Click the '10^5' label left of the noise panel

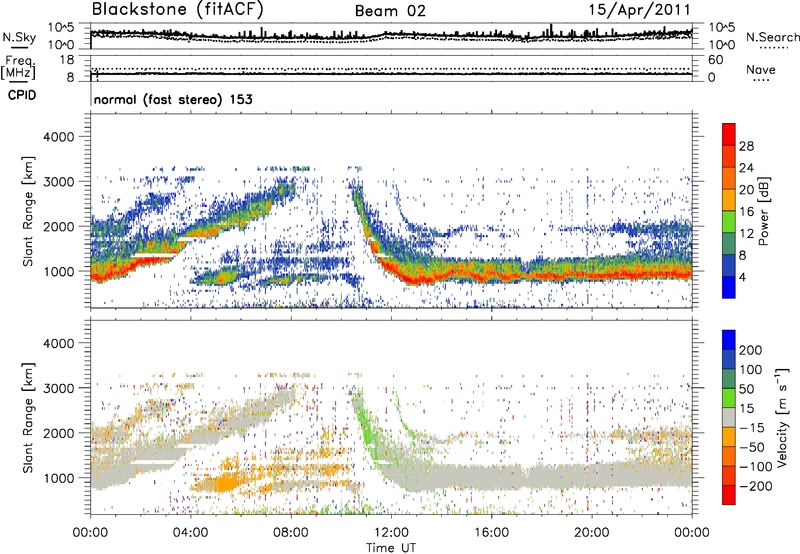pos(61,28)
